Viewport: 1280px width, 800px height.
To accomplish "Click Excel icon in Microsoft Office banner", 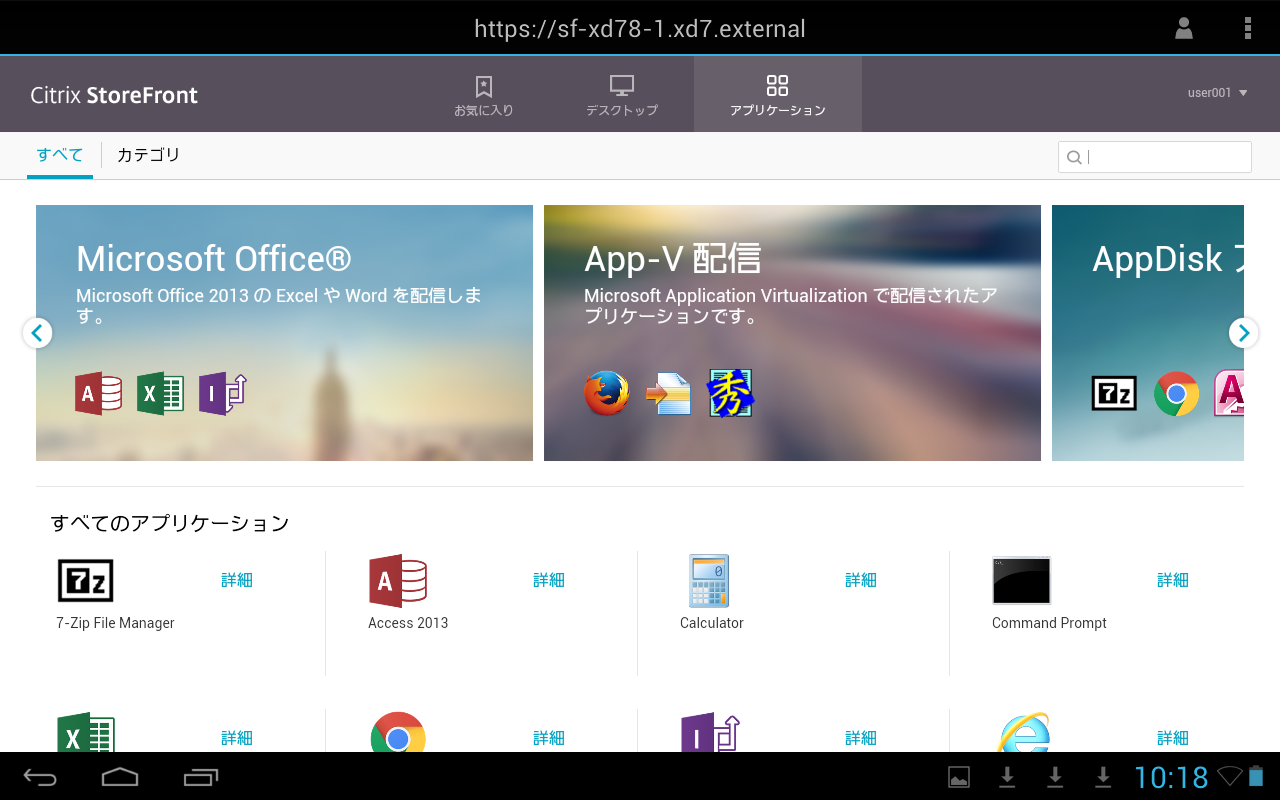I will [160, 393].
